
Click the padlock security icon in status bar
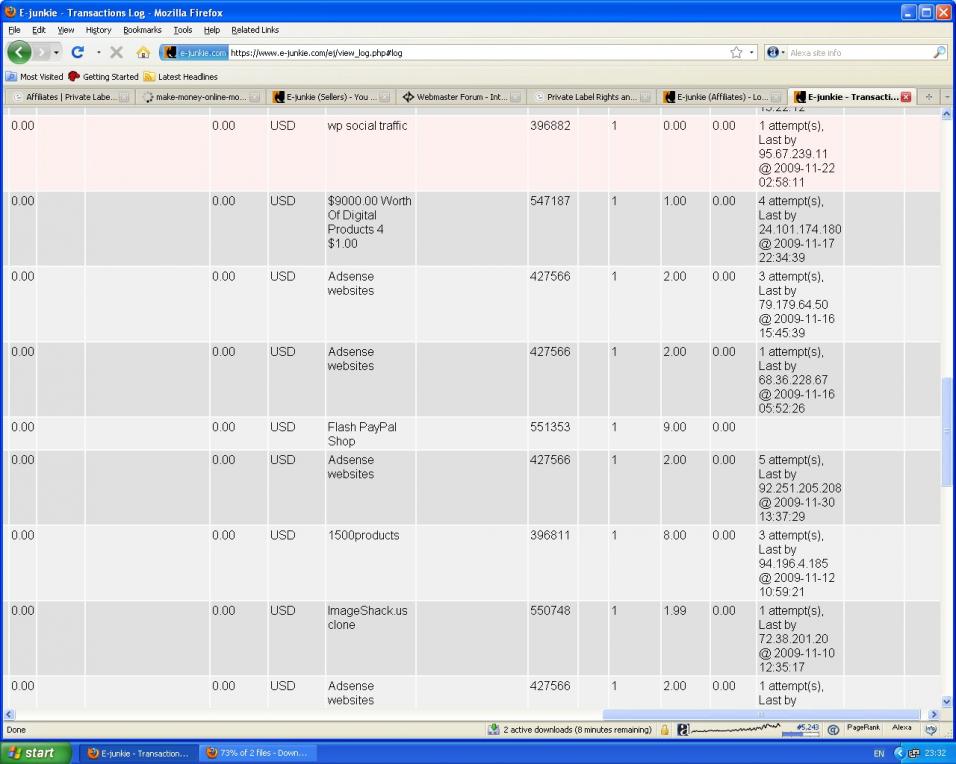pyautogui.click(x=664, y=730)
